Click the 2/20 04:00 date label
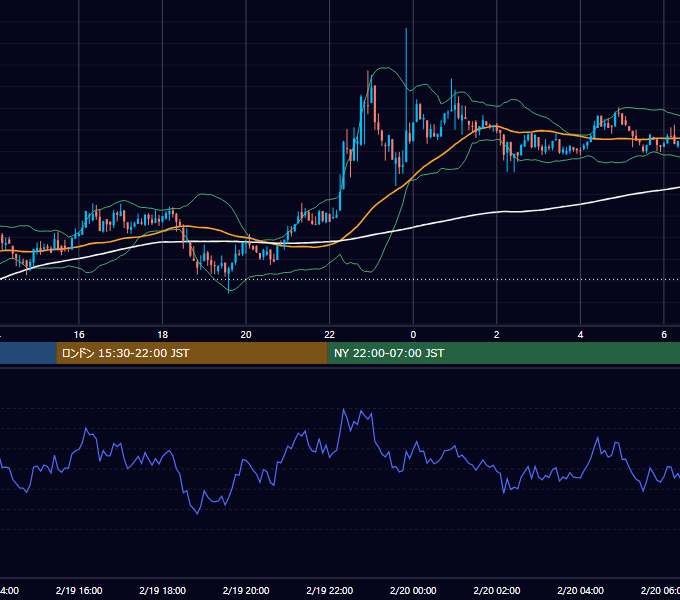 580,590
